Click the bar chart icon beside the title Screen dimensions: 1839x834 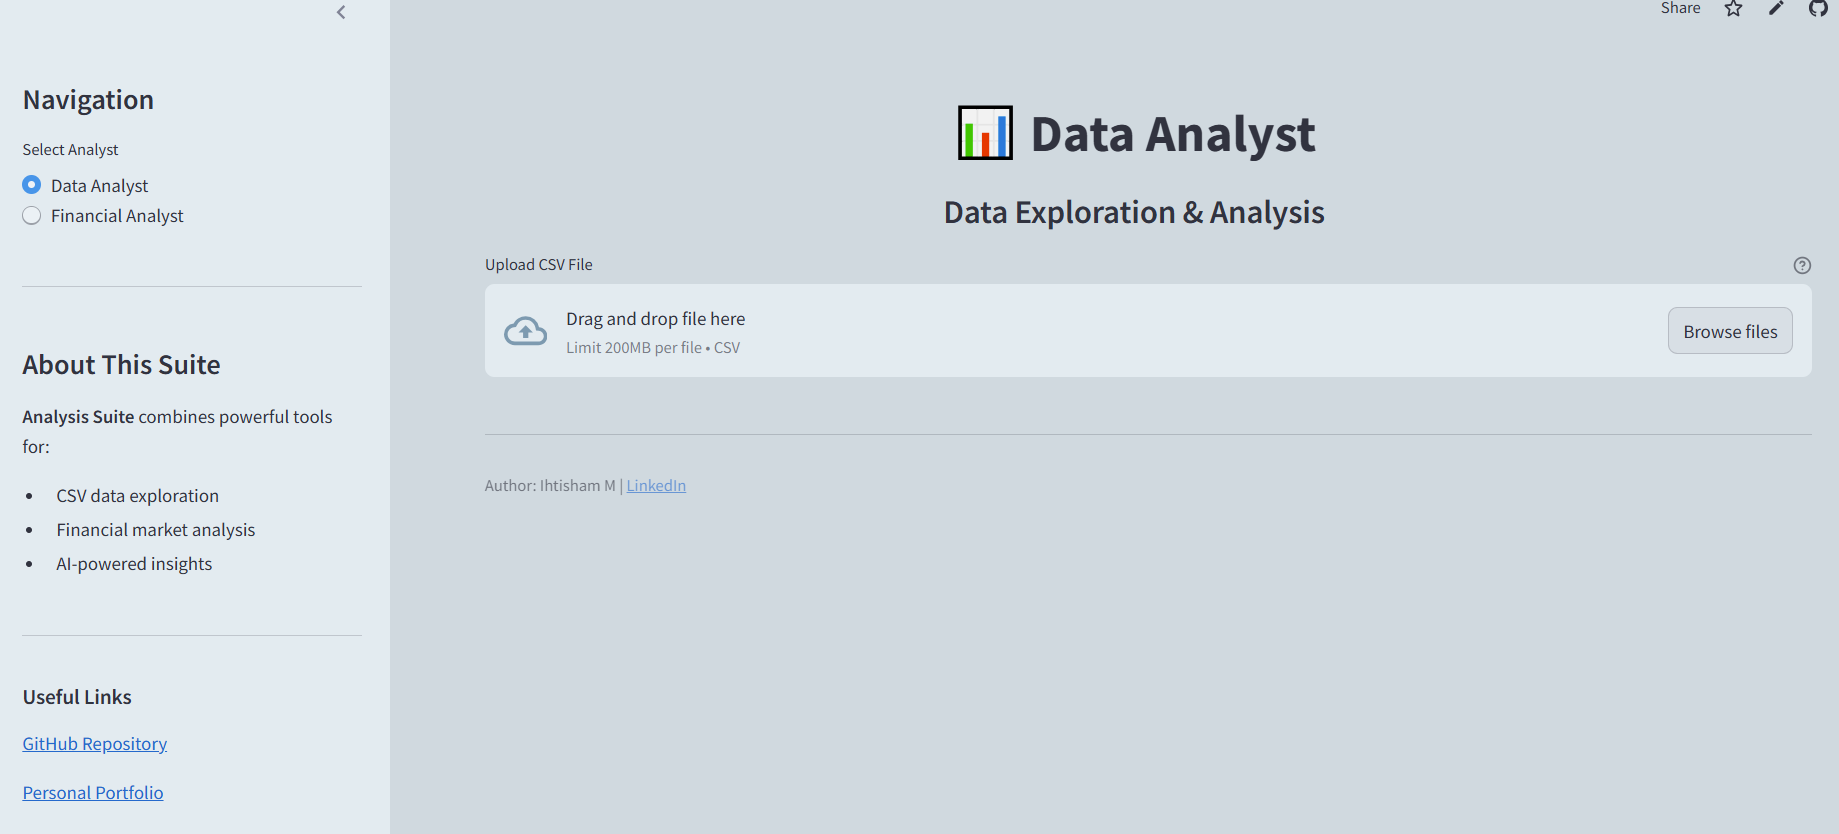(985, 133)
